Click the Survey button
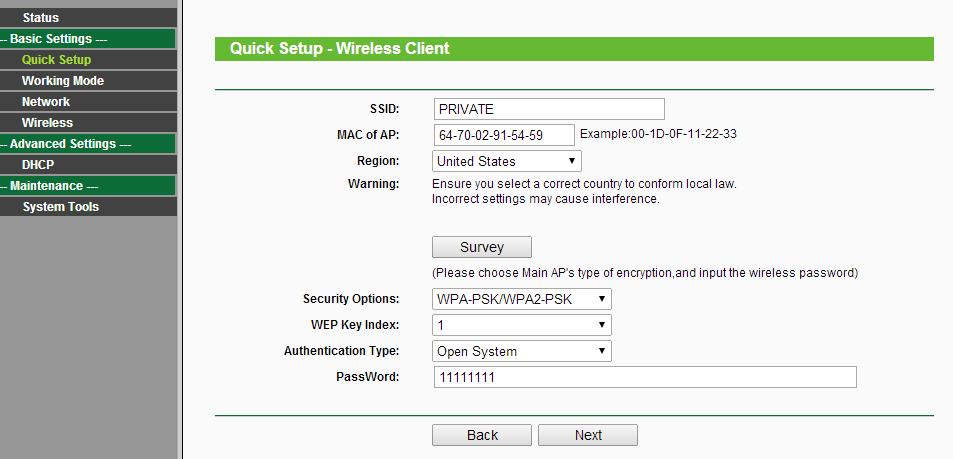 (482, 247)
